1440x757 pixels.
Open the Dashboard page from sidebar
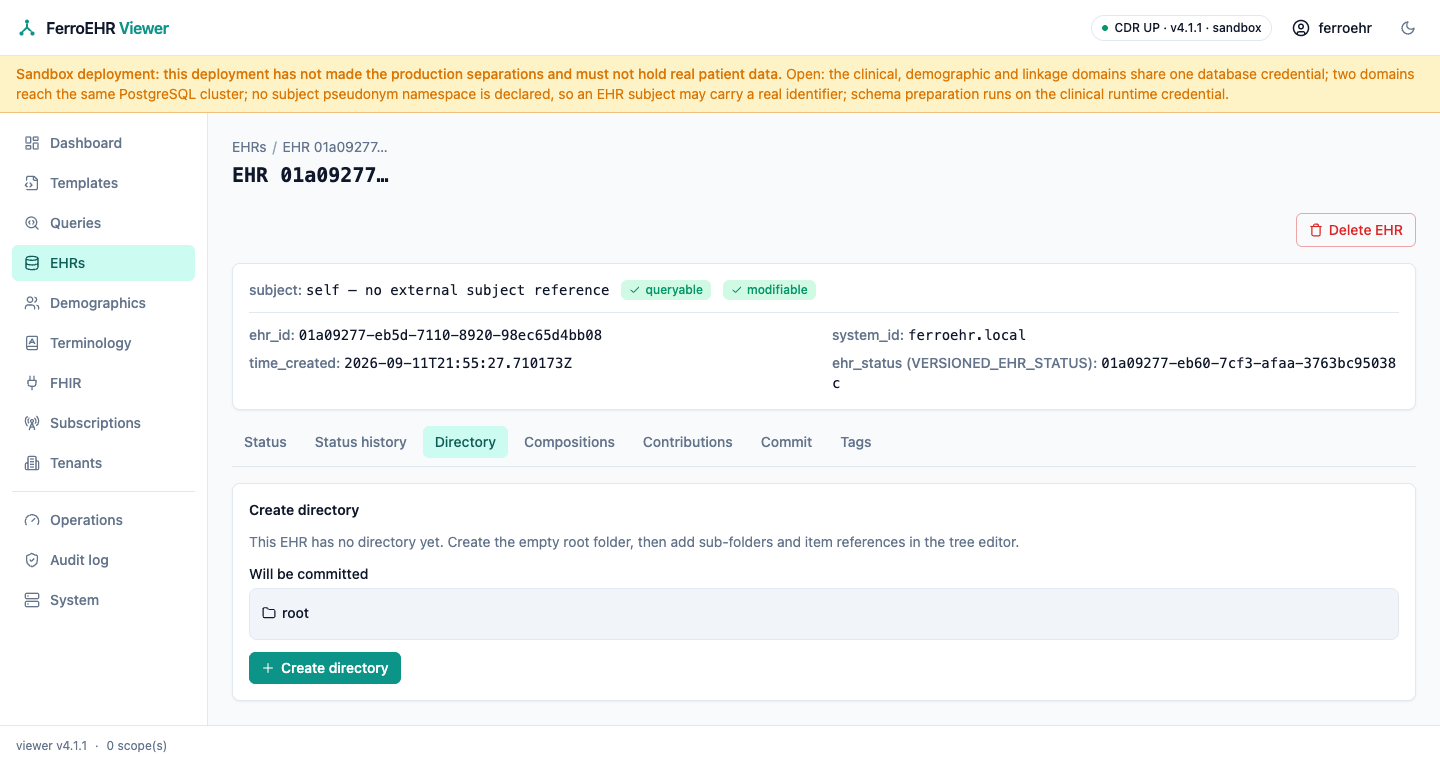coord(103,143)
